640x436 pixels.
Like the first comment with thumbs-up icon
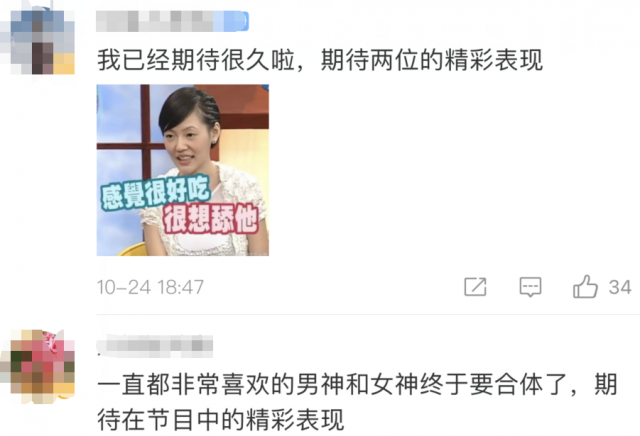tap(585, 287)
